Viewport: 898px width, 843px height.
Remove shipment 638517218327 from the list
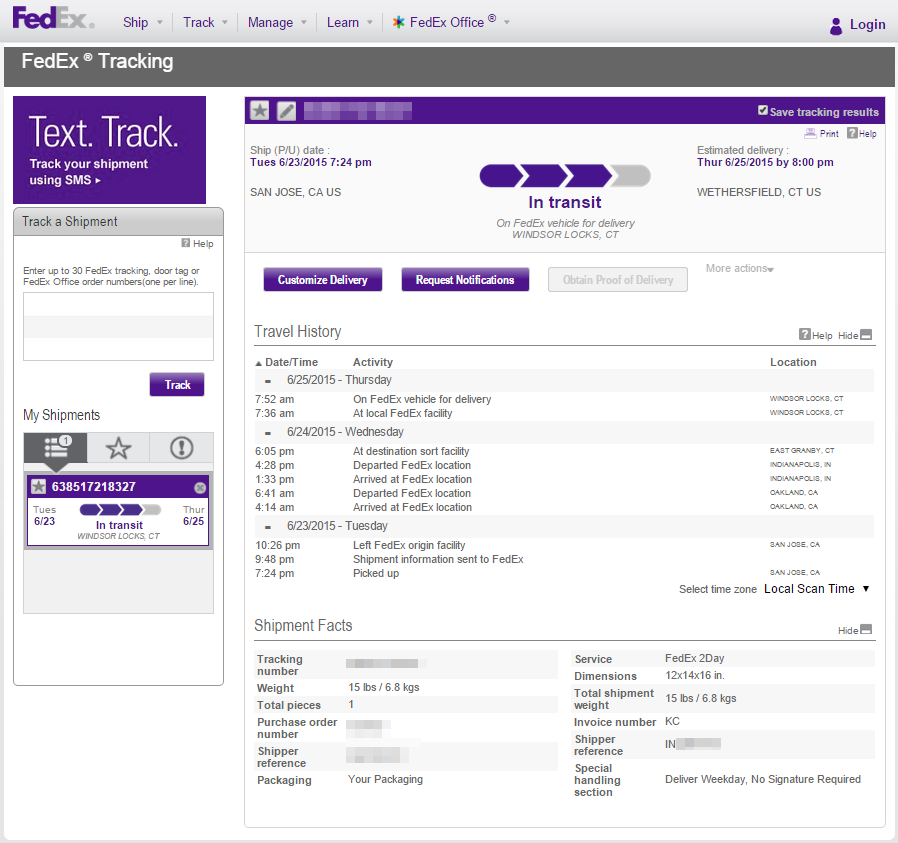200,487
